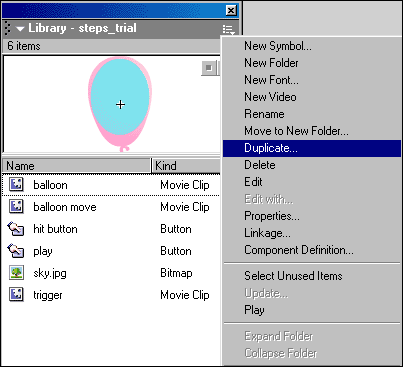Viewport: 403px width, 367px height.
Task: Collapse the Library panel with the triangle
Action: pyautogui.click(x=20, y=29)
